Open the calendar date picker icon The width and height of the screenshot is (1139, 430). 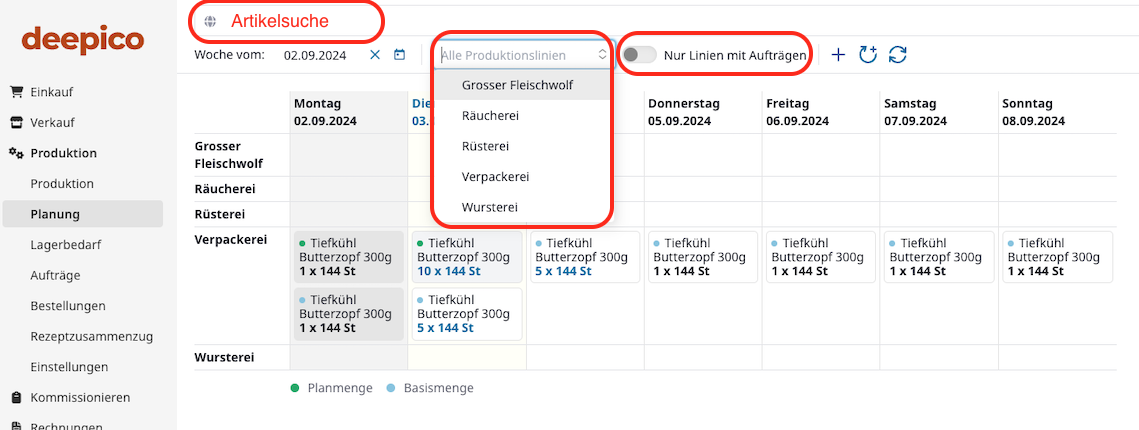[399, 55]
